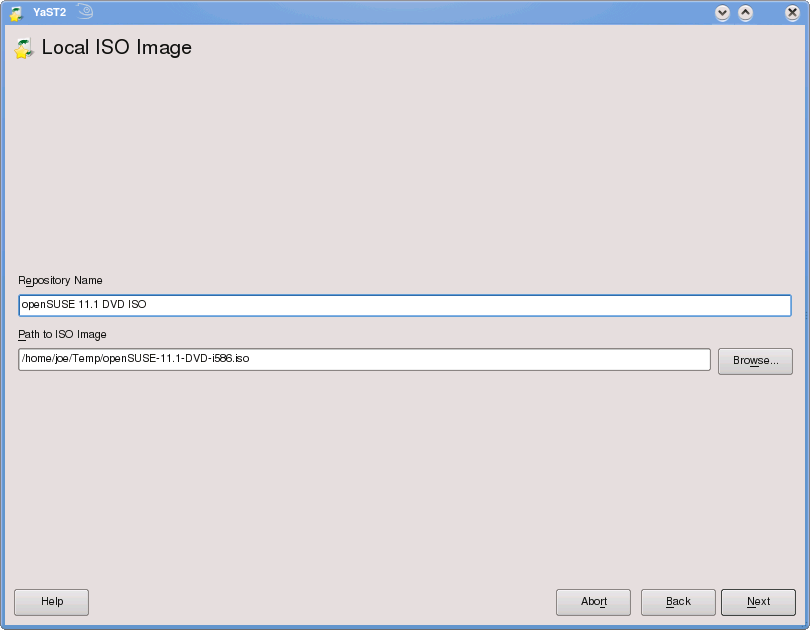Screen dimensions: 810x630
Task: Click the Browse... button
Action: click(x=755, y=361)
